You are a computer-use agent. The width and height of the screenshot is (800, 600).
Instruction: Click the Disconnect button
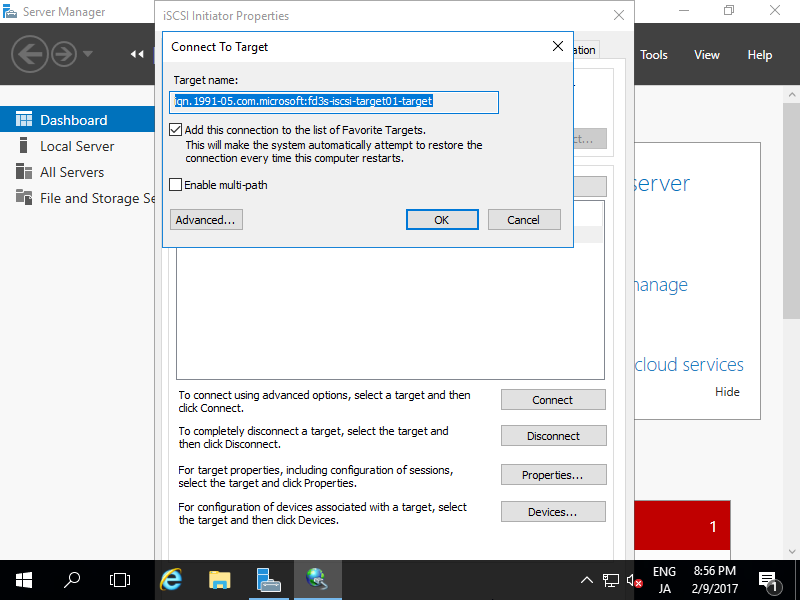point(553,436)
